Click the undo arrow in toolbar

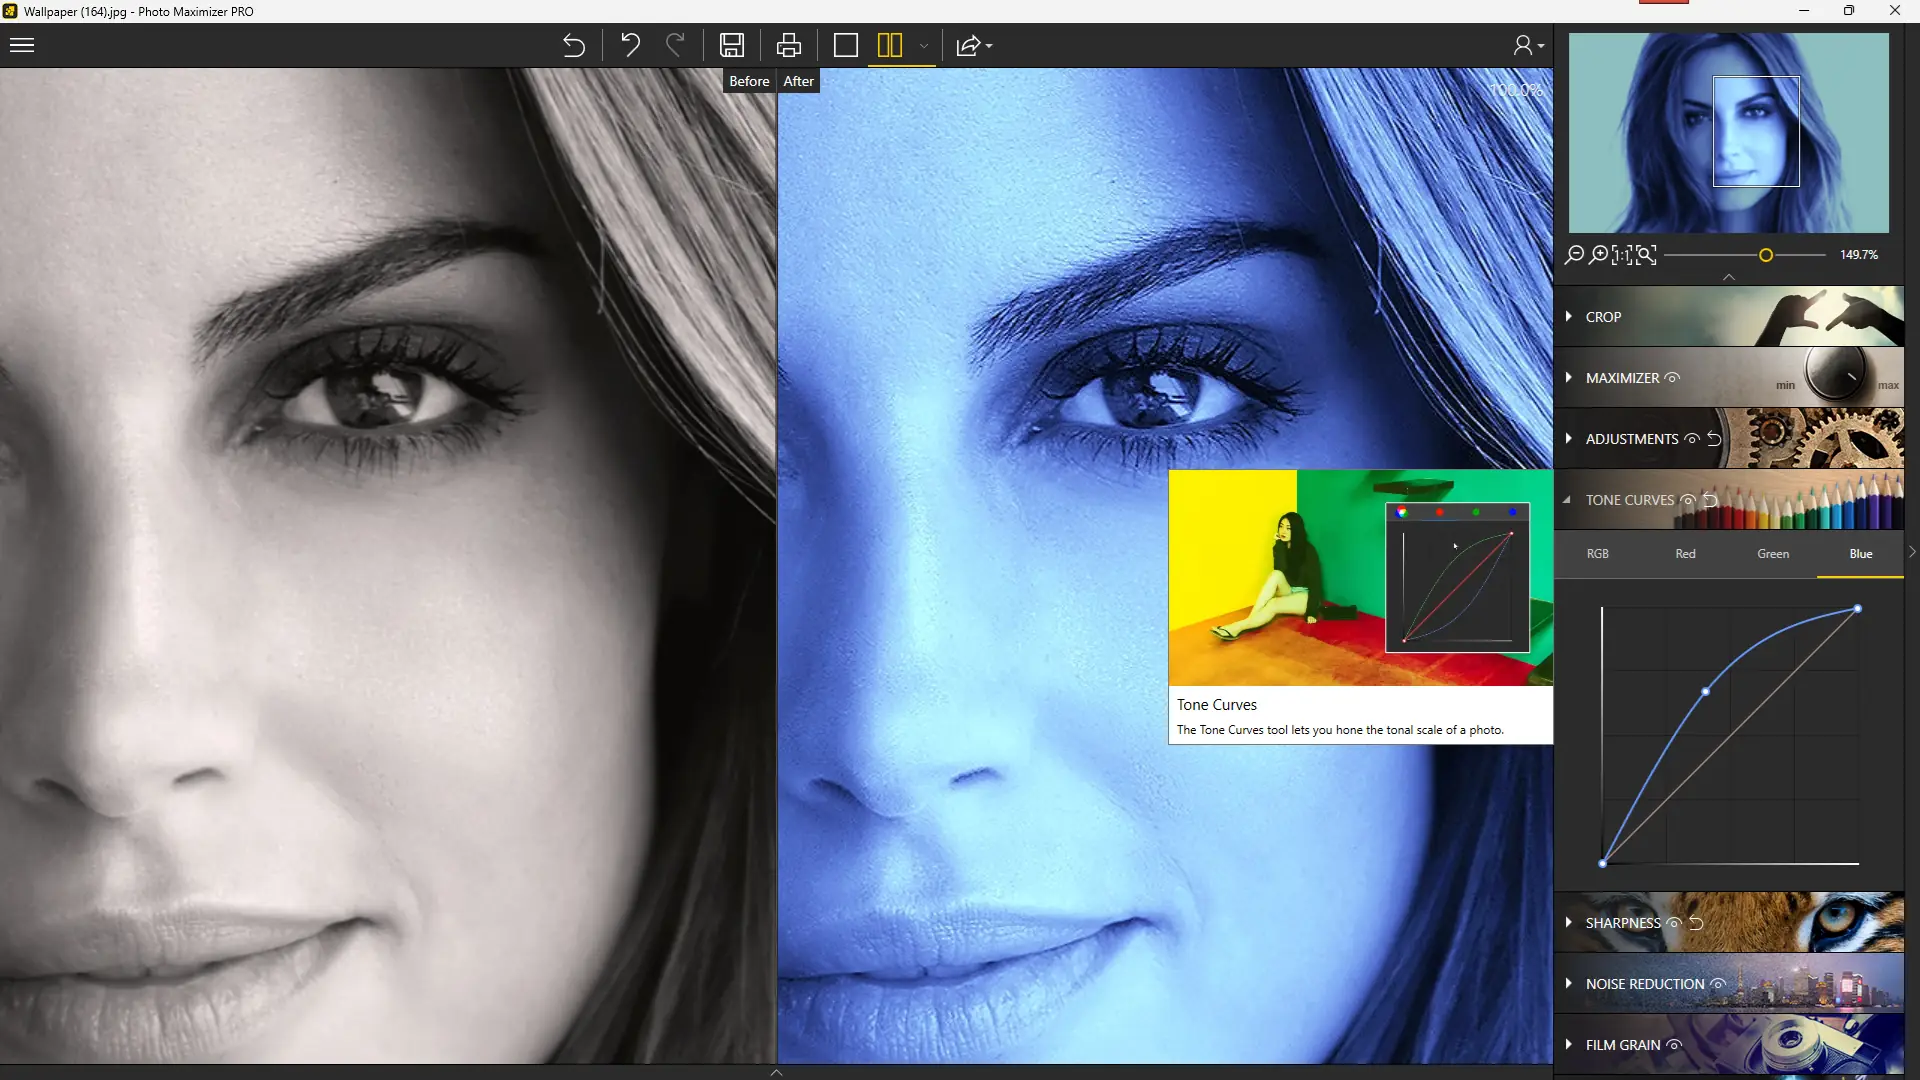pyautogui.click(x=630, y=45)
